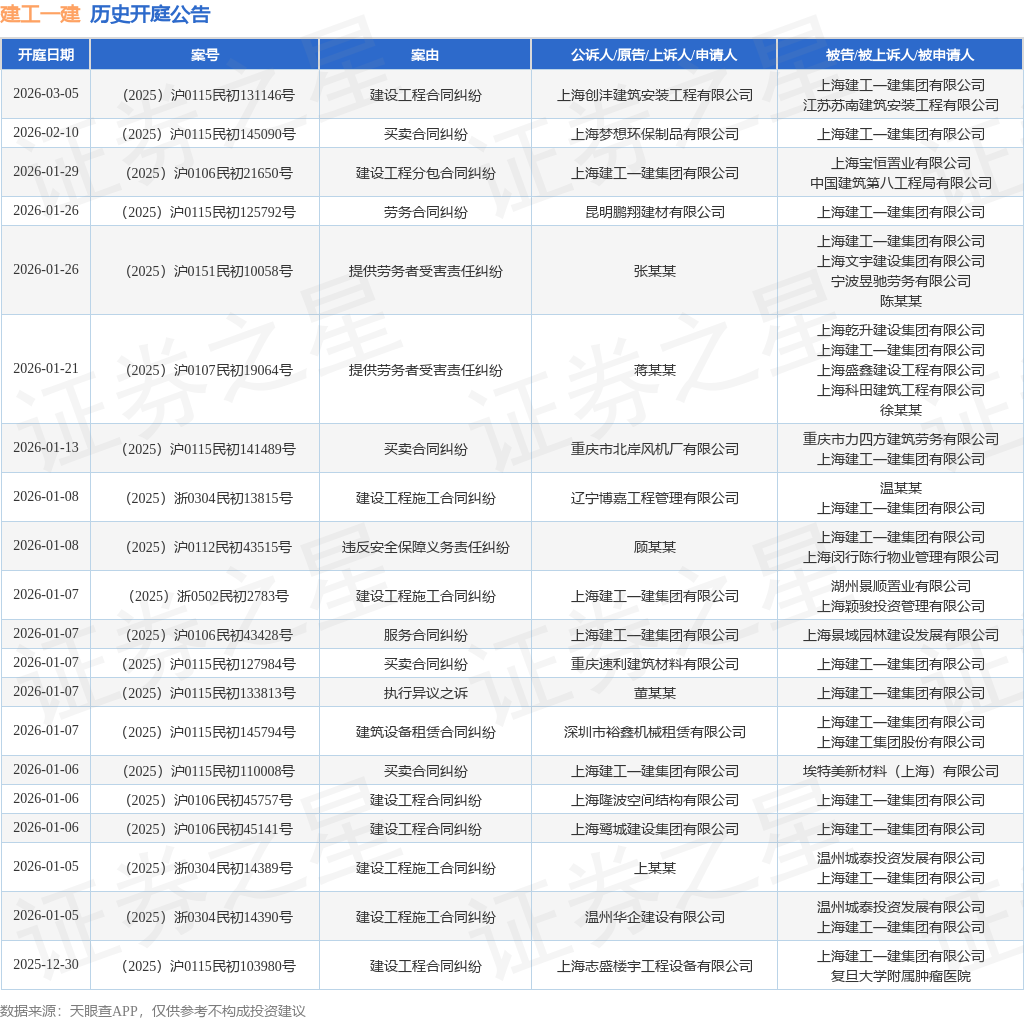1024x1020 pixels.
Task: Click plaintiff 顾某某
Action: (654, 548)
